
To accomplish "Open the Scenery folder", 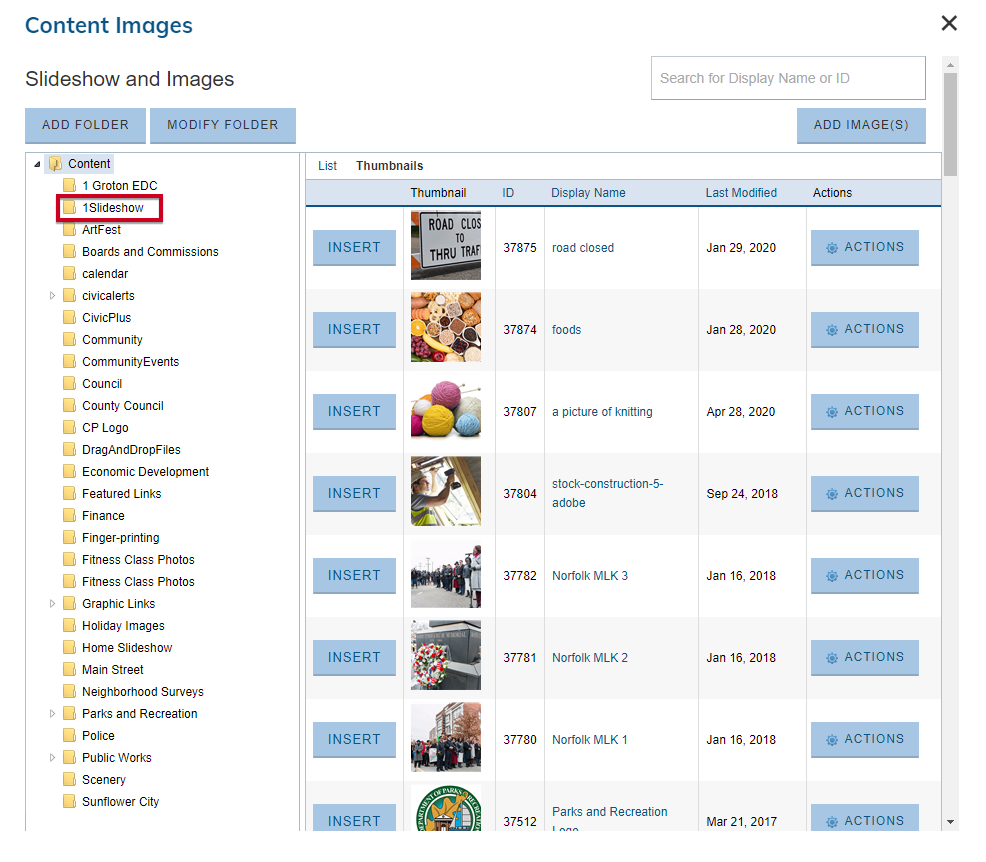I will point(104,780).
